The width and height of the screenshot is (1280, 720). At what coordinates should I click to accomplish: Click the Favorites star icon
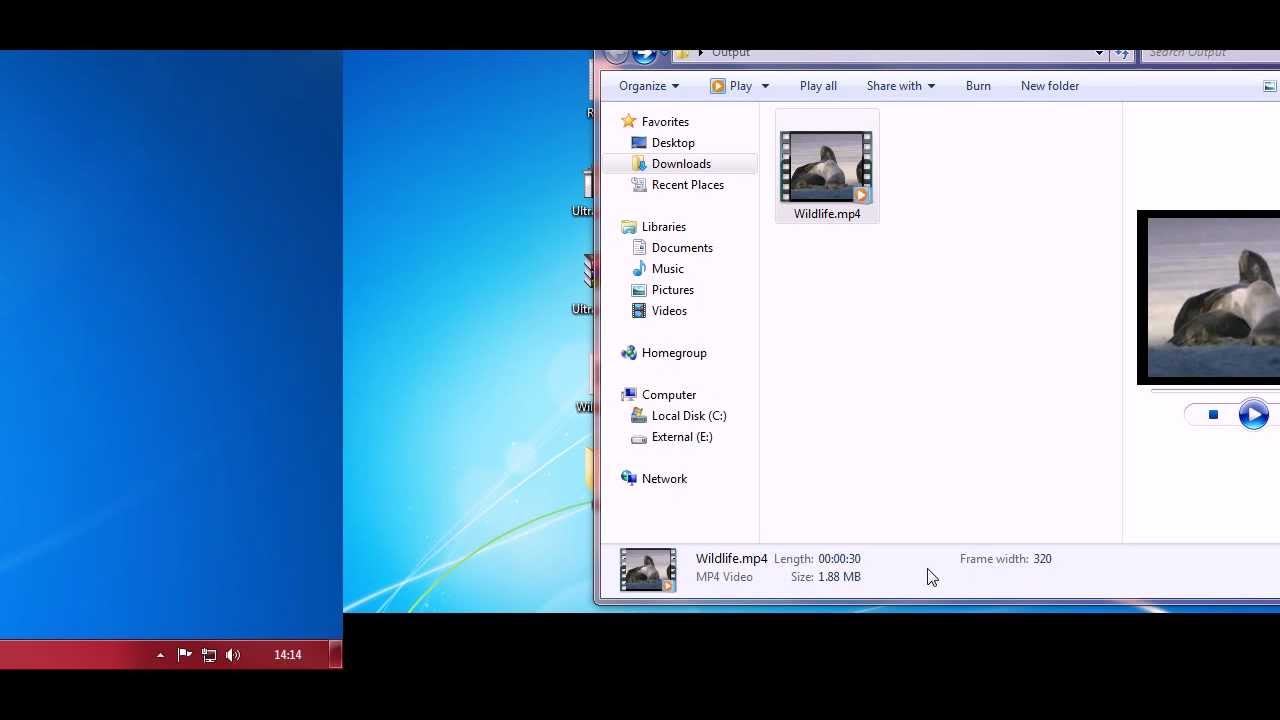pyautogui.click(x=628, y=122)
